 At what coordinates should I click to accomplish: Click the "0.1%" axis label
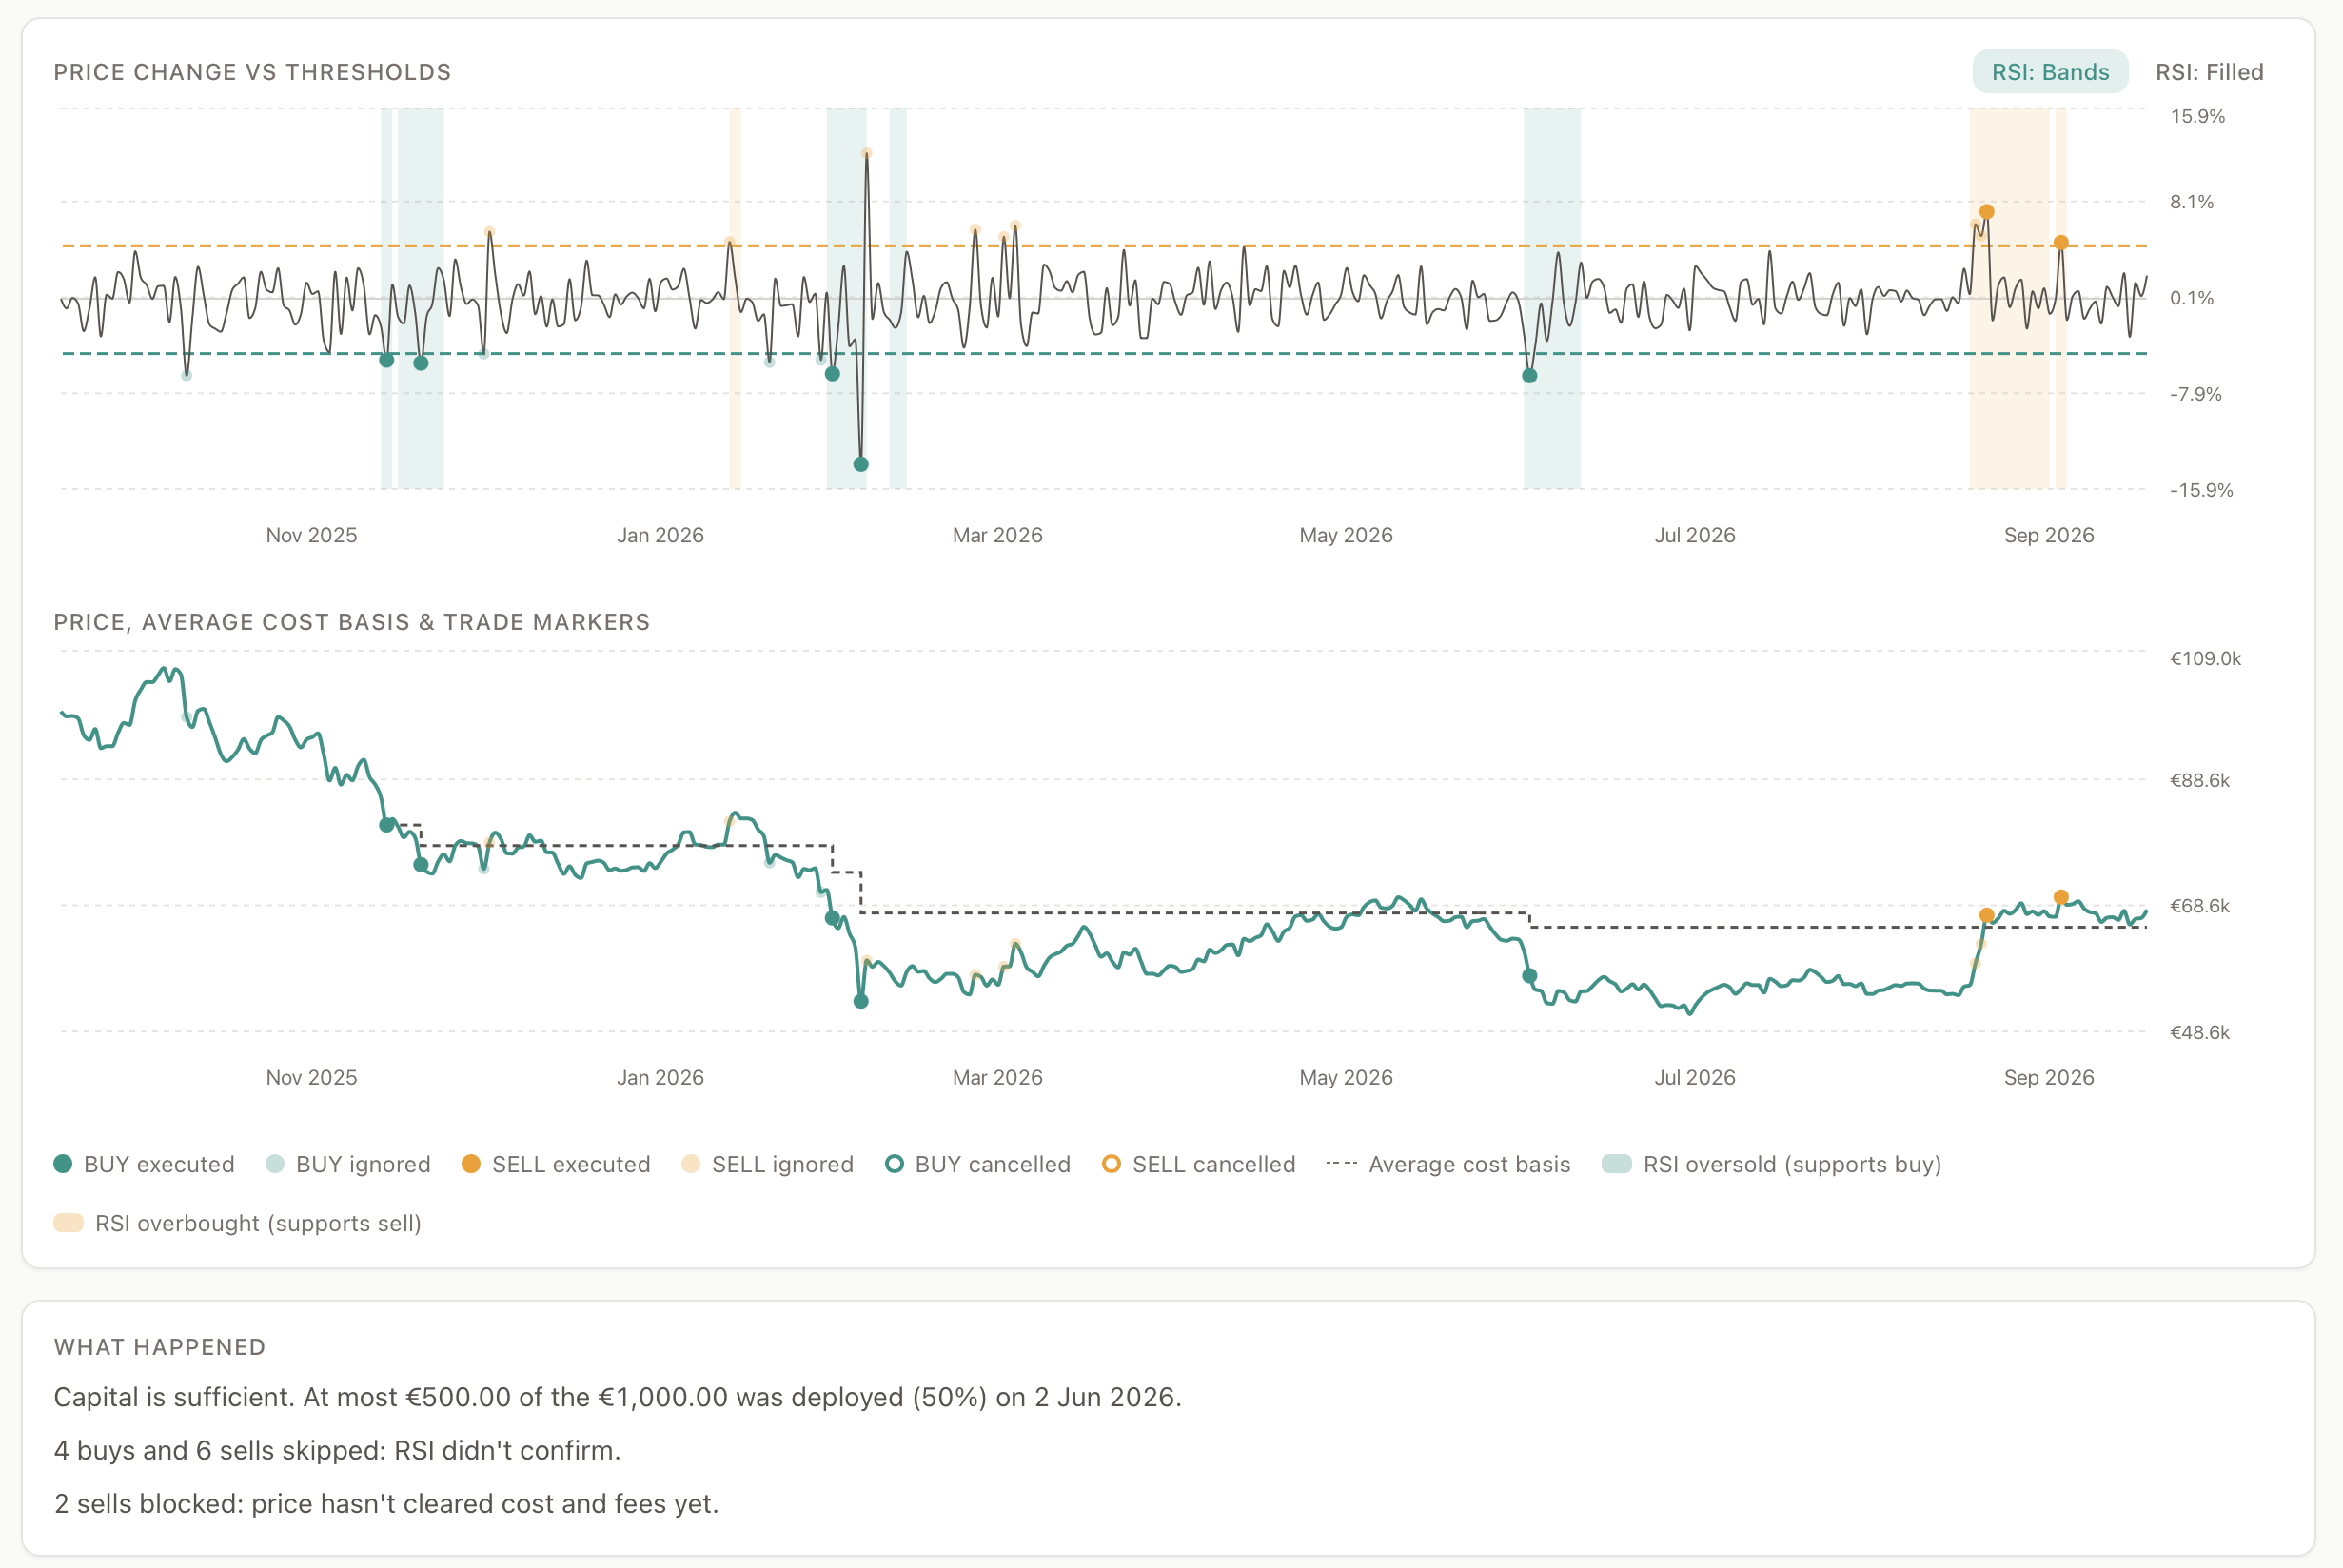(2191, 298)
